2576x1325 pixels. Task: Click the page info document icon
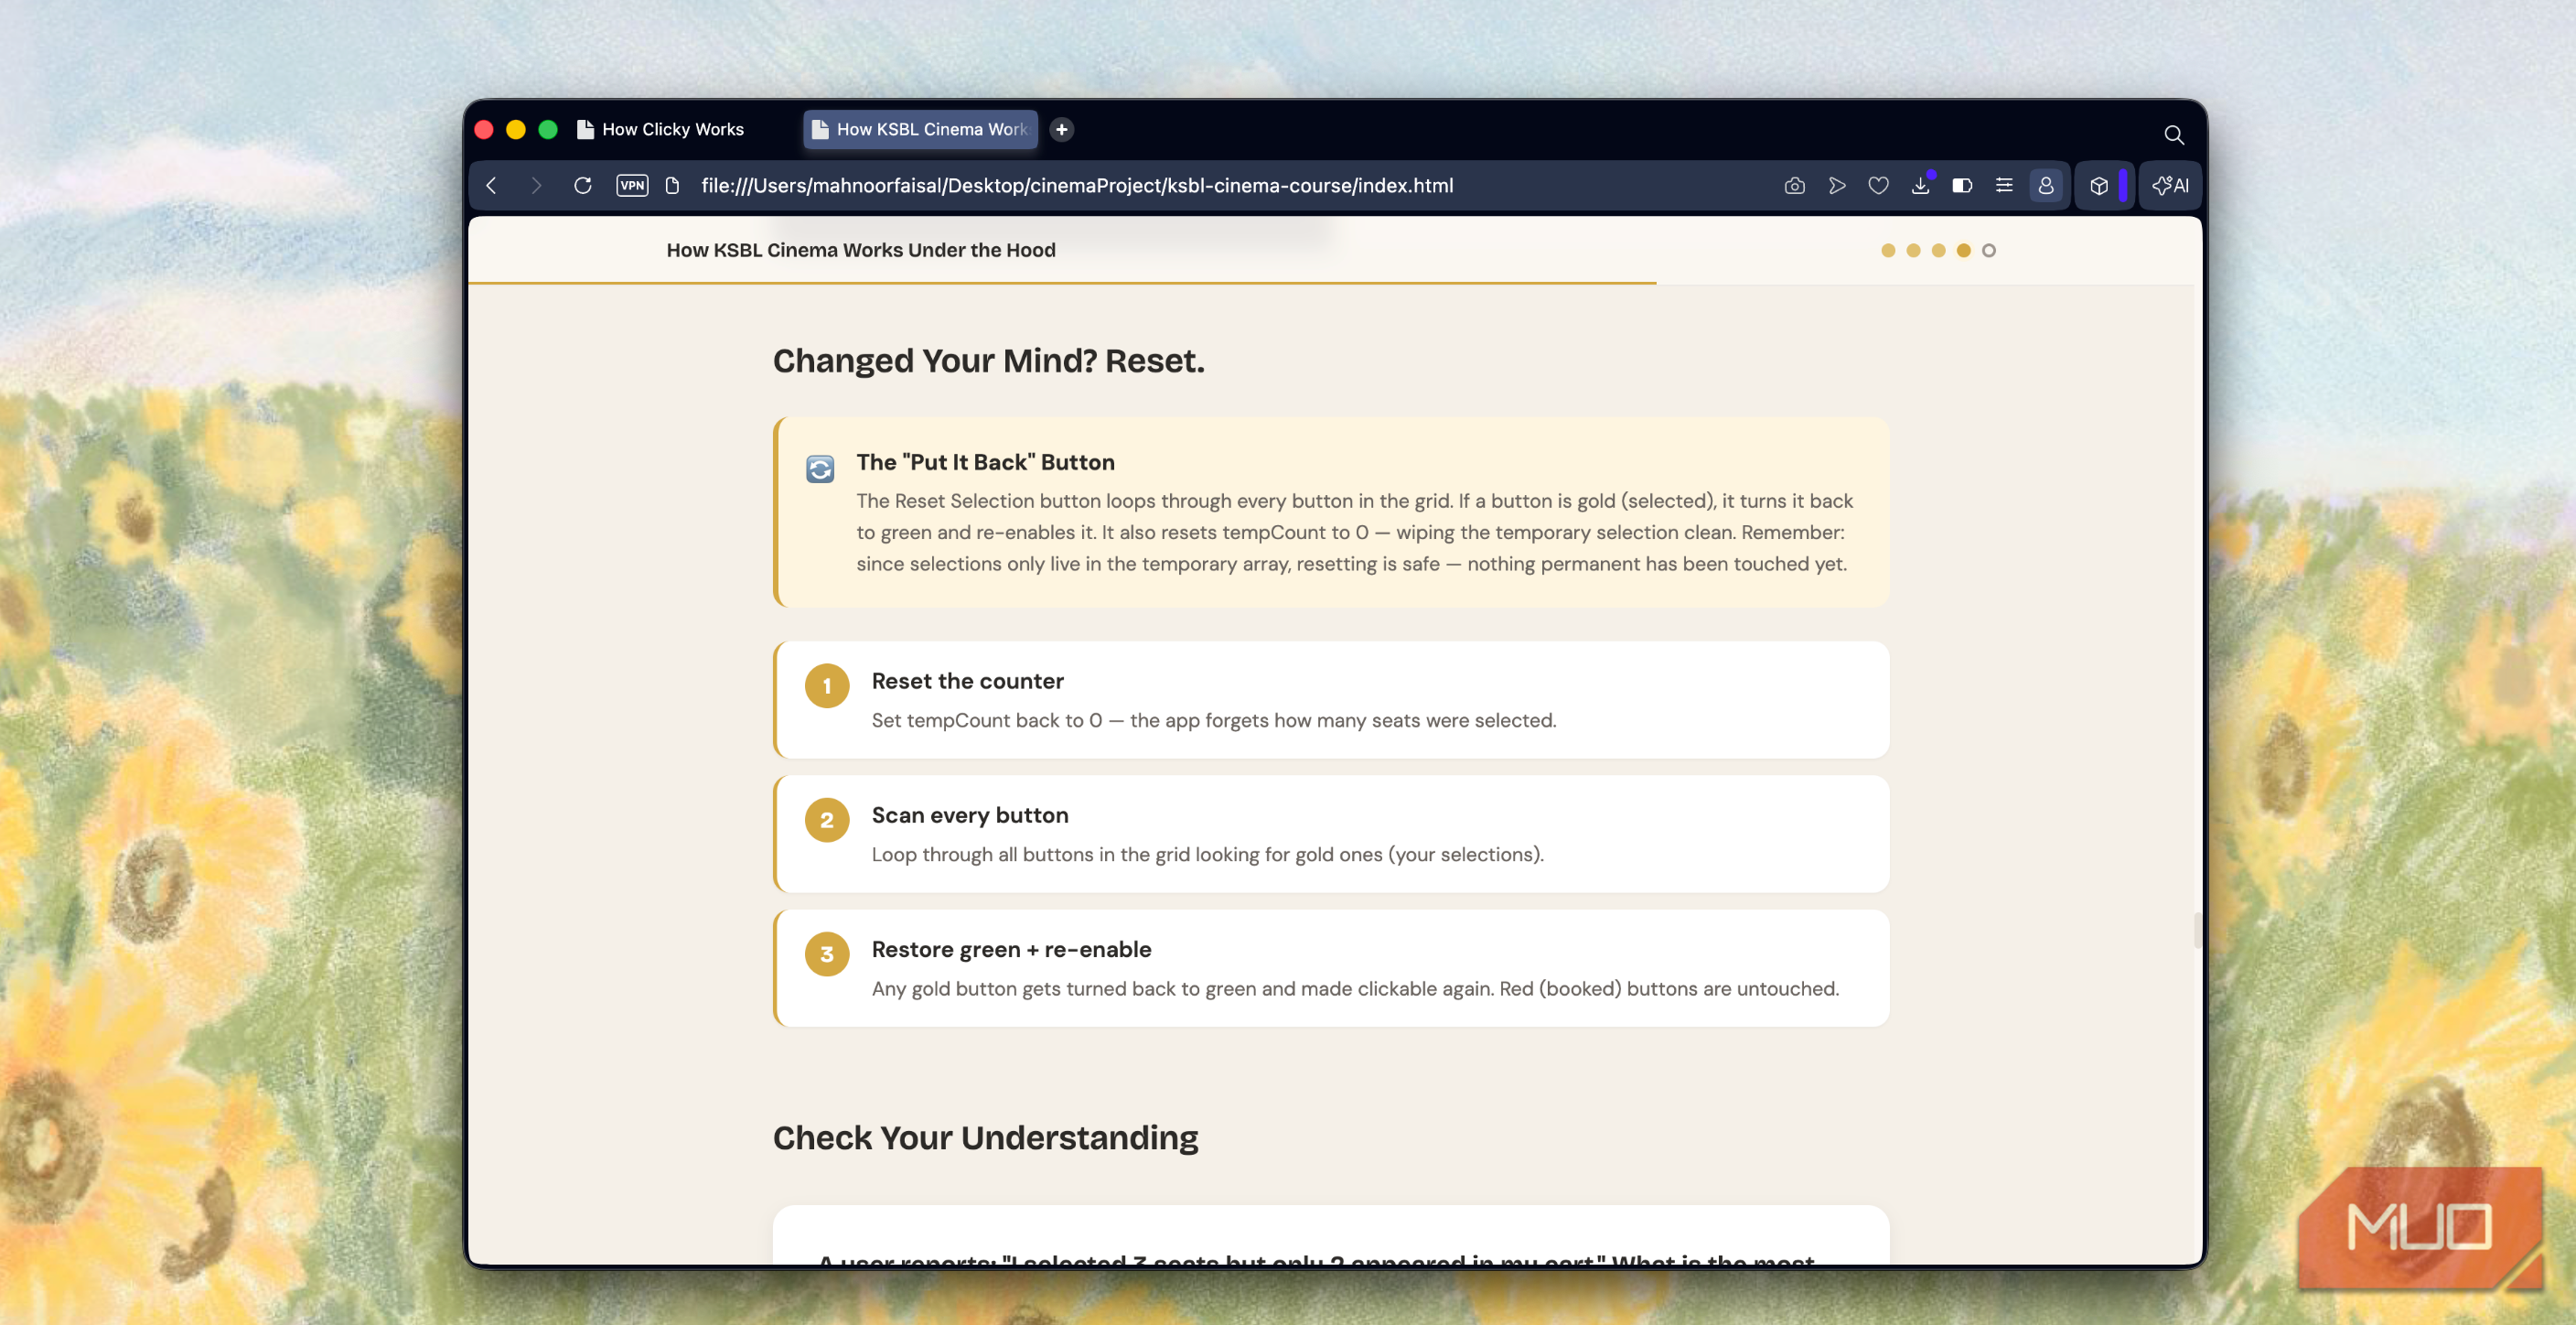point(673,186)
